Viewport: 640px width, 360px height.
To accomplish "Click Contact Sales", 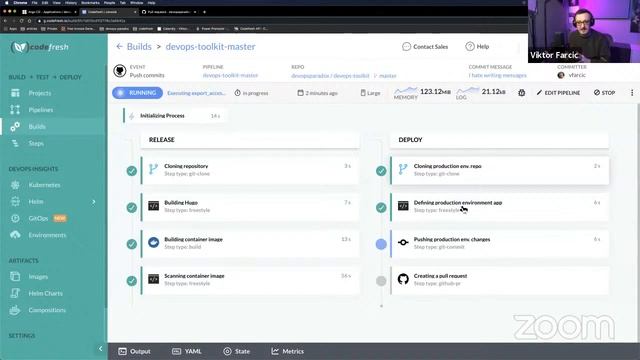I will [x=425, y=47].
